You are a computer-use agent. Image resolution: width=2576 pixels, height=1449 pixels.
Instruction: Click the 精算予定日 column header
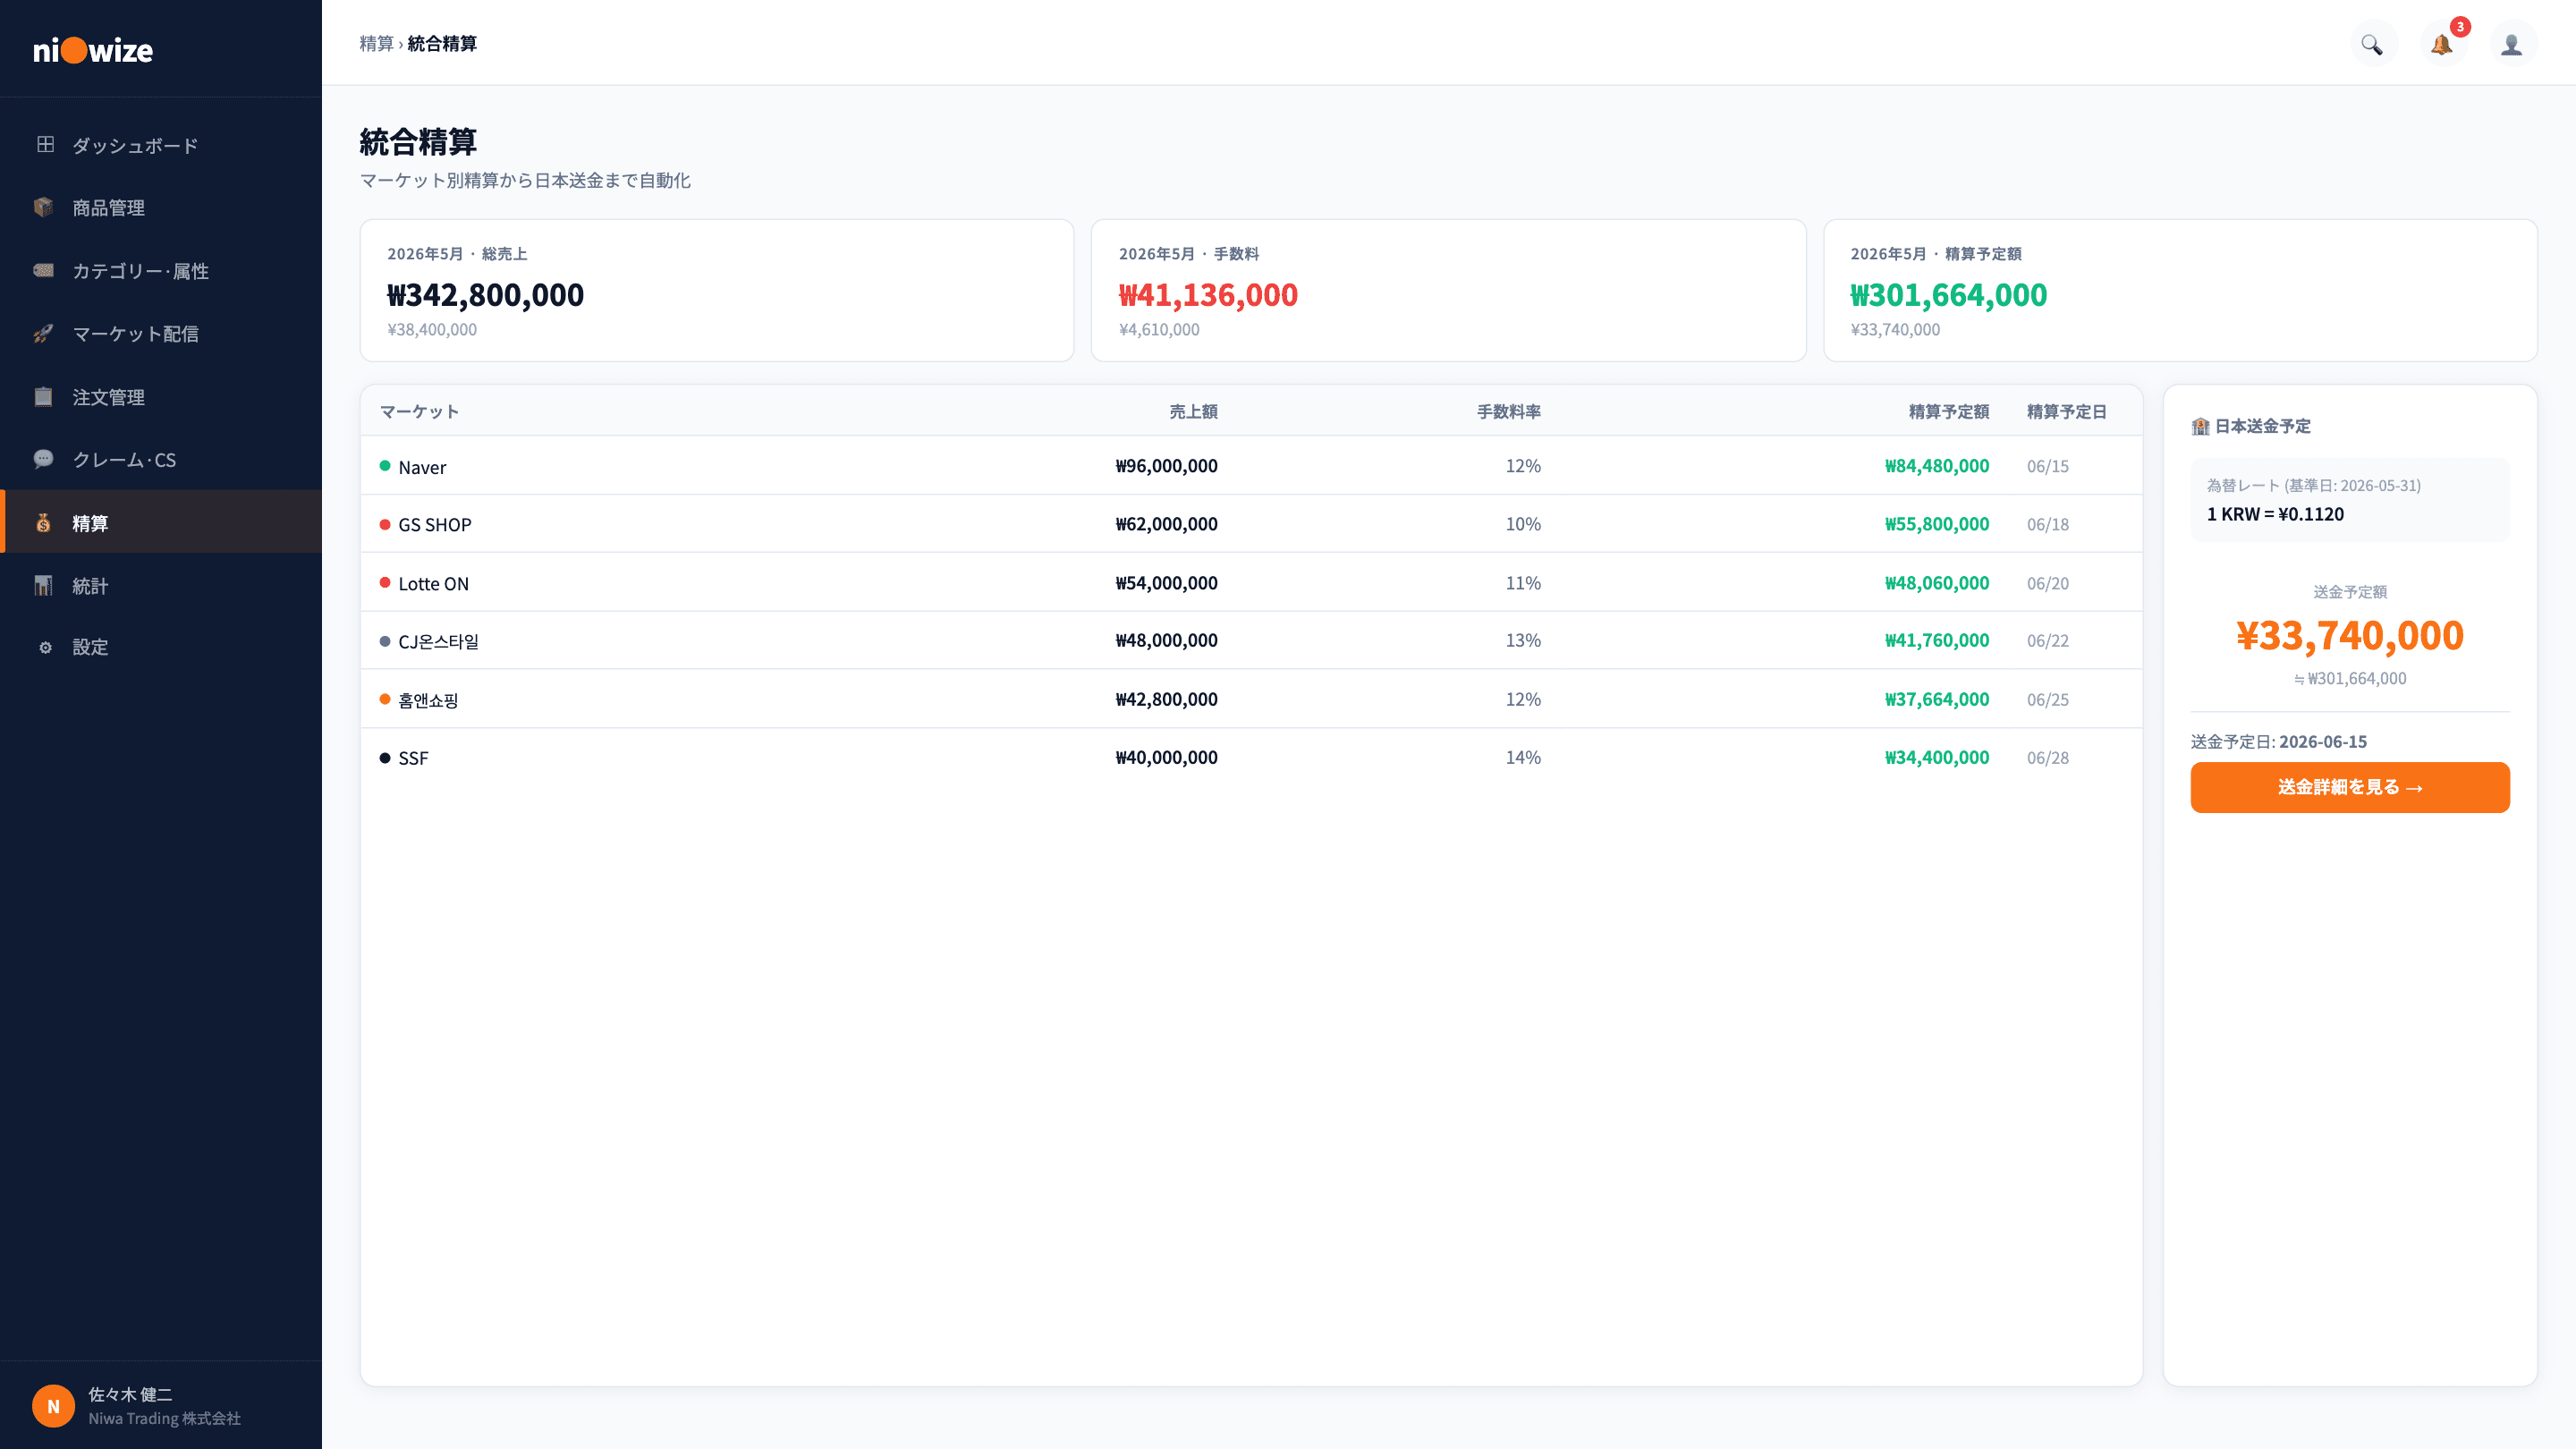tap(2066, 411)
